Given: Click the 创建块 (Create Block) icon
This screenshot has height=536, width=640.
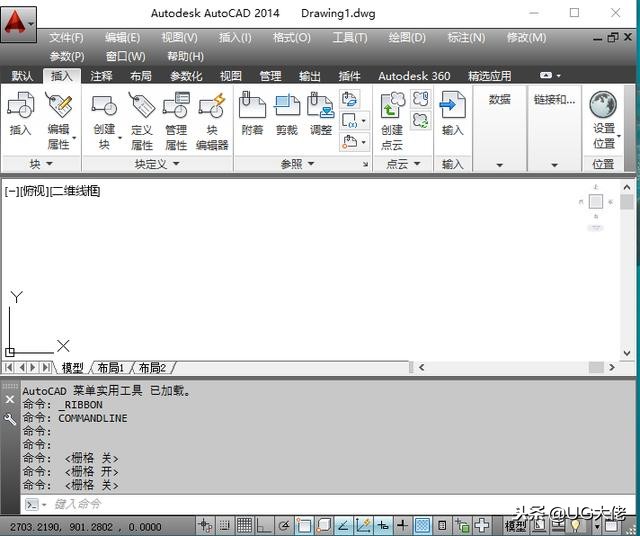Looking at the screenshot, I should tap(104, 120).
